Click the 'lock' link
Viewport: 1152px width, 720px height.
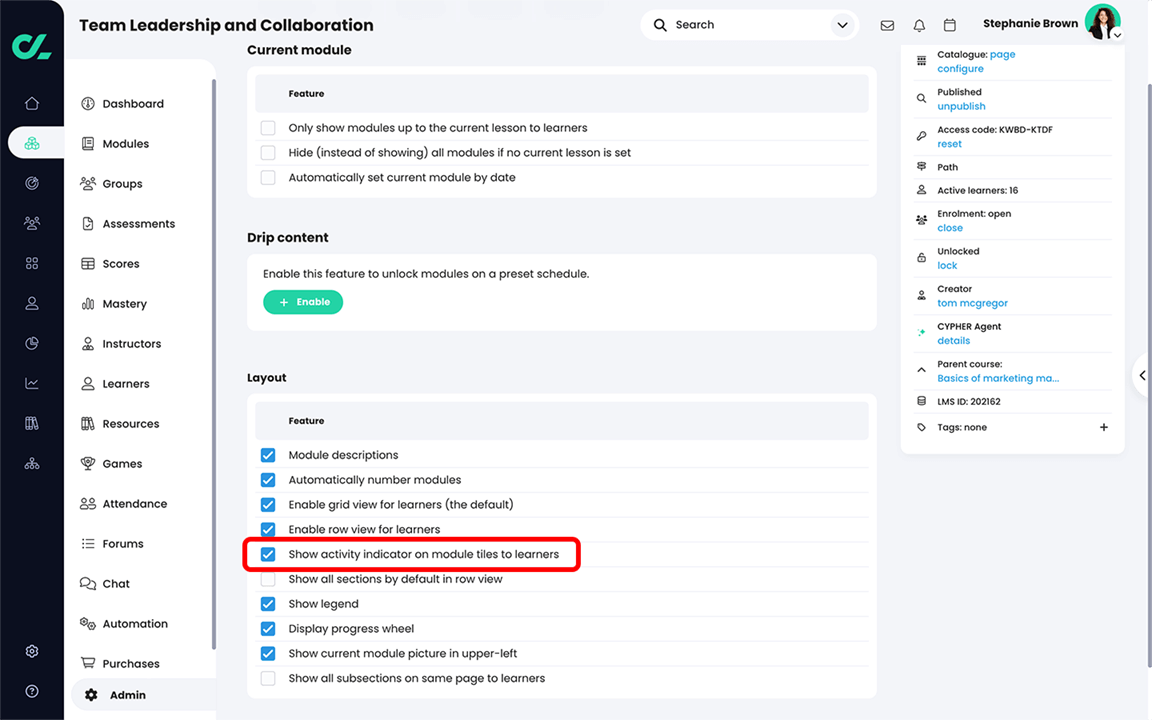(947, 266)
